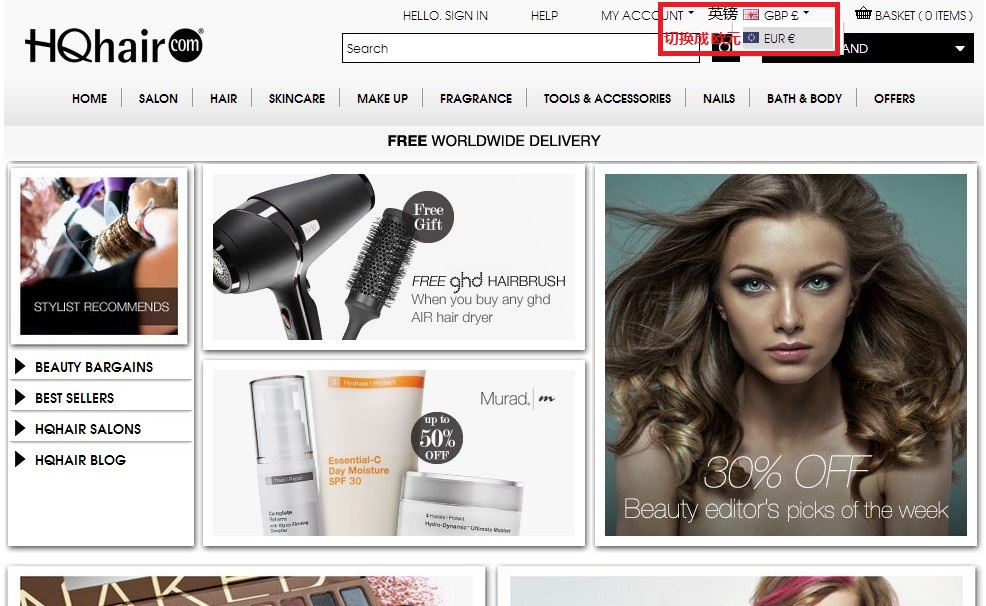The height and width of the screenshot is (606, 986).
Task: Click the HELP link
Action: pos(544,16)
